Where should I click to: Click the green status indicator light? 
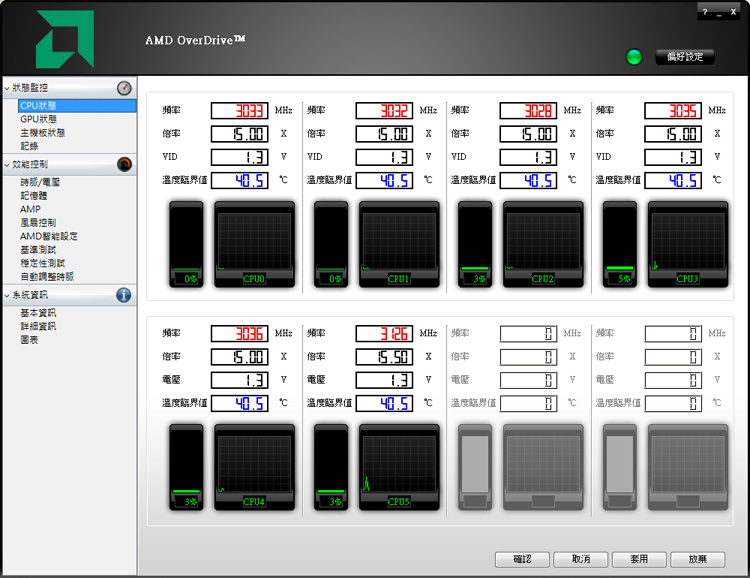(x=634, y=57)
